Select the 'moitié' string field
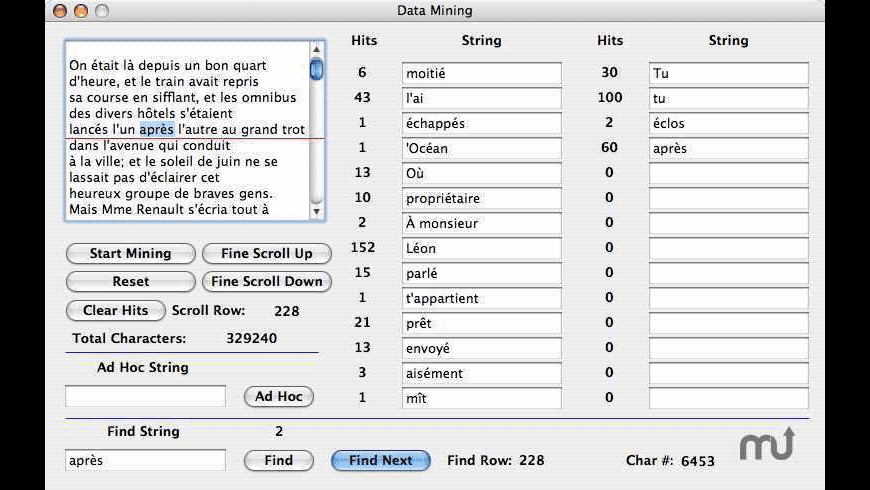The width and height of the screenshot is (870, 490). tap(481, 74)
